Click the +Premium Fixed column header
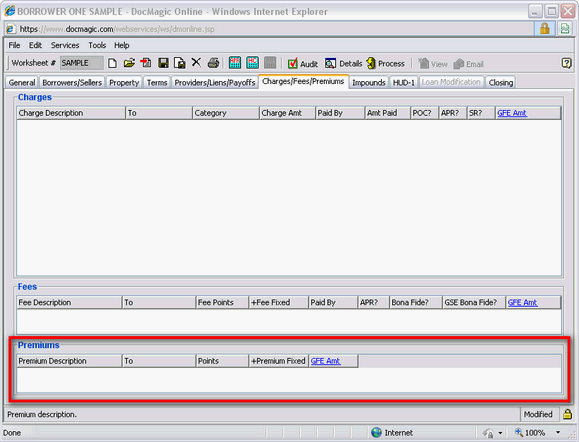 click(278, 361)
